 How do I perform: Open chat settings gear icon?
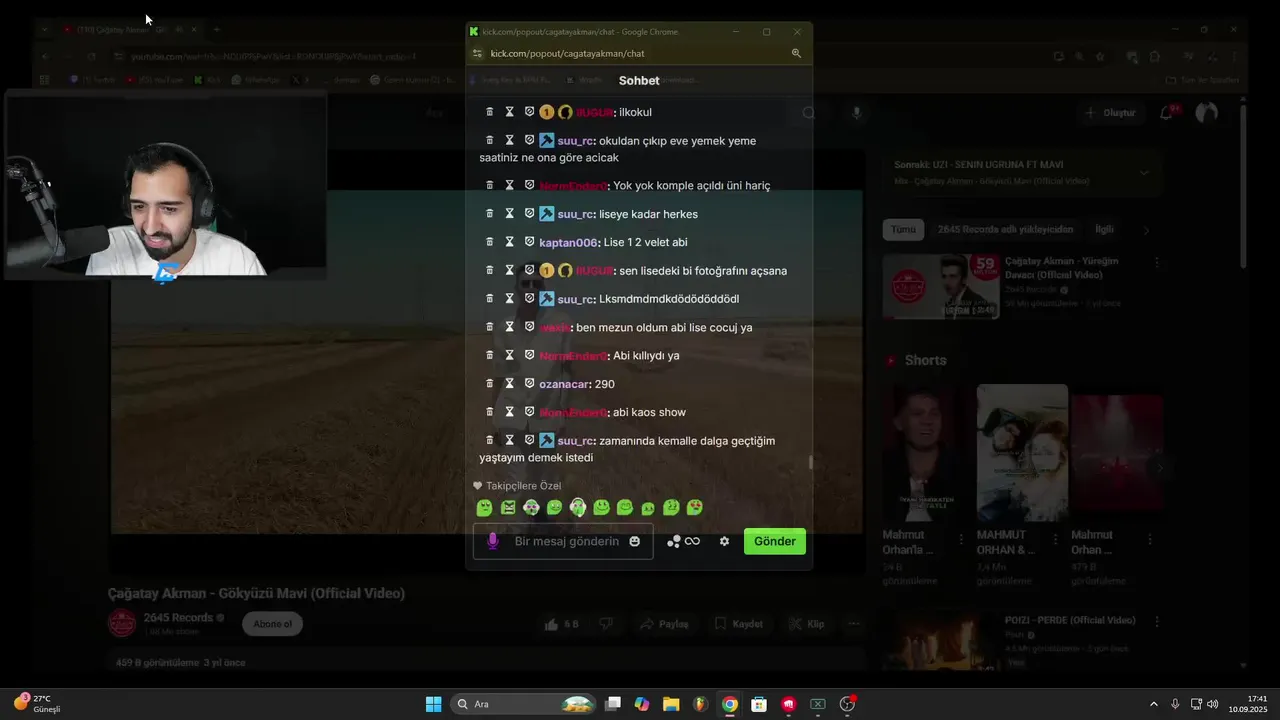click(x=724, y=541)
